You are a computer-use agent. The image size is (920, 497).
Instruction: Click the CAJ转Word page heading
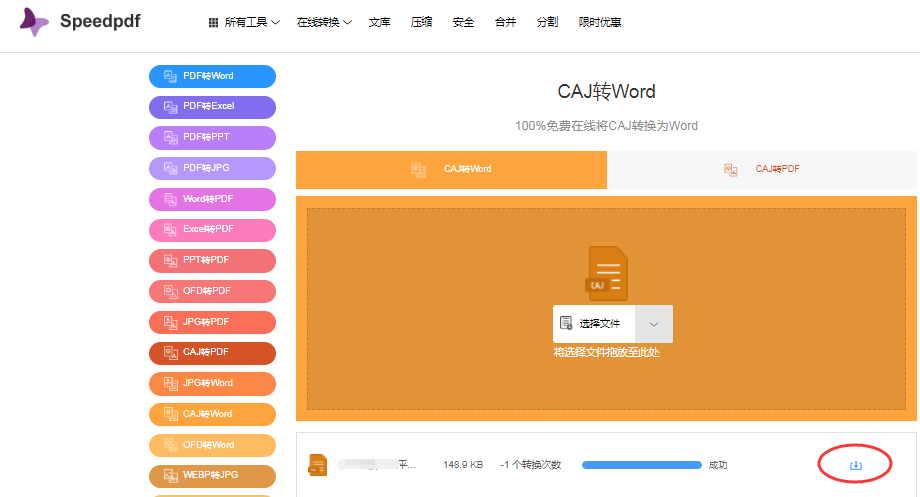click(x=607, y=92)
